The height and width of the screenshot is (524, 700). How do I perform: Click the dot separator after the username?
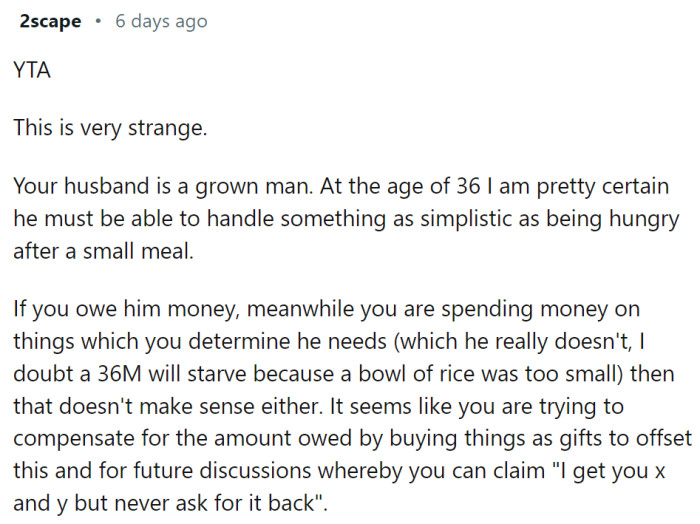[98, 22]
